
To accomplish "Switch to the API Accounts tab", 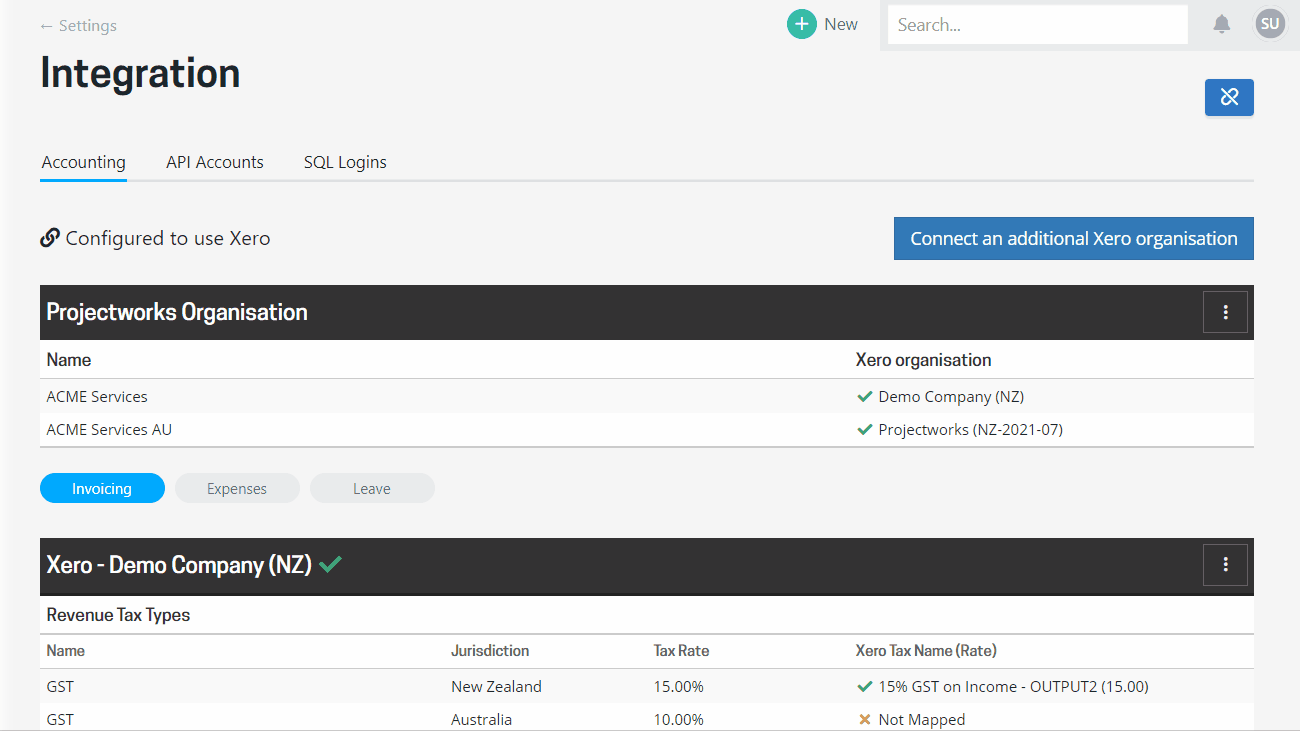I will pyautogui.click(x=214, y=162).
